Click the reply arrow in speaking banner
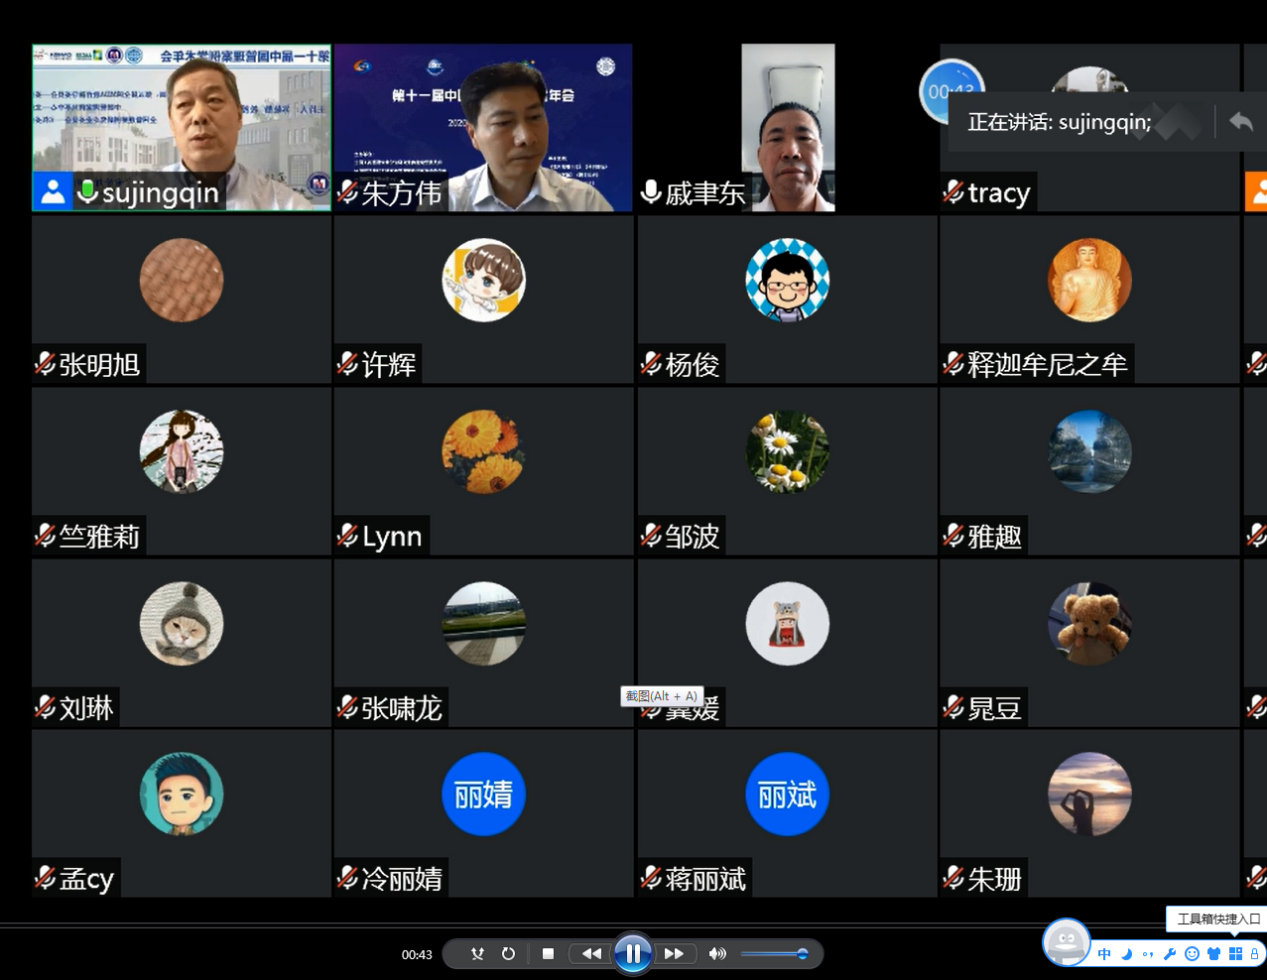Image resolution: width=1267 pixels, height=980 pixels. point(1241,122)
